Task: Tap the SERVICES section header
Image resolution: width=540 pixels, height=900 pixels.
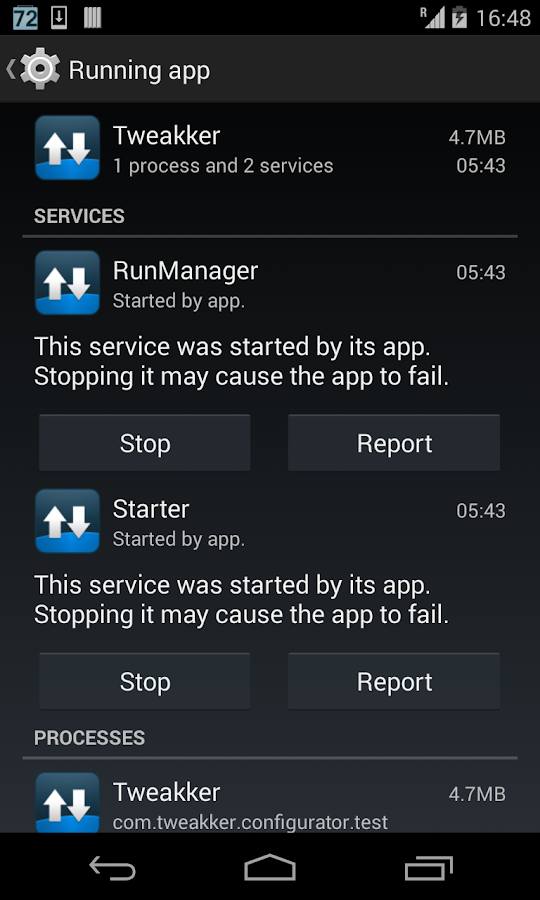Action: 79,216
